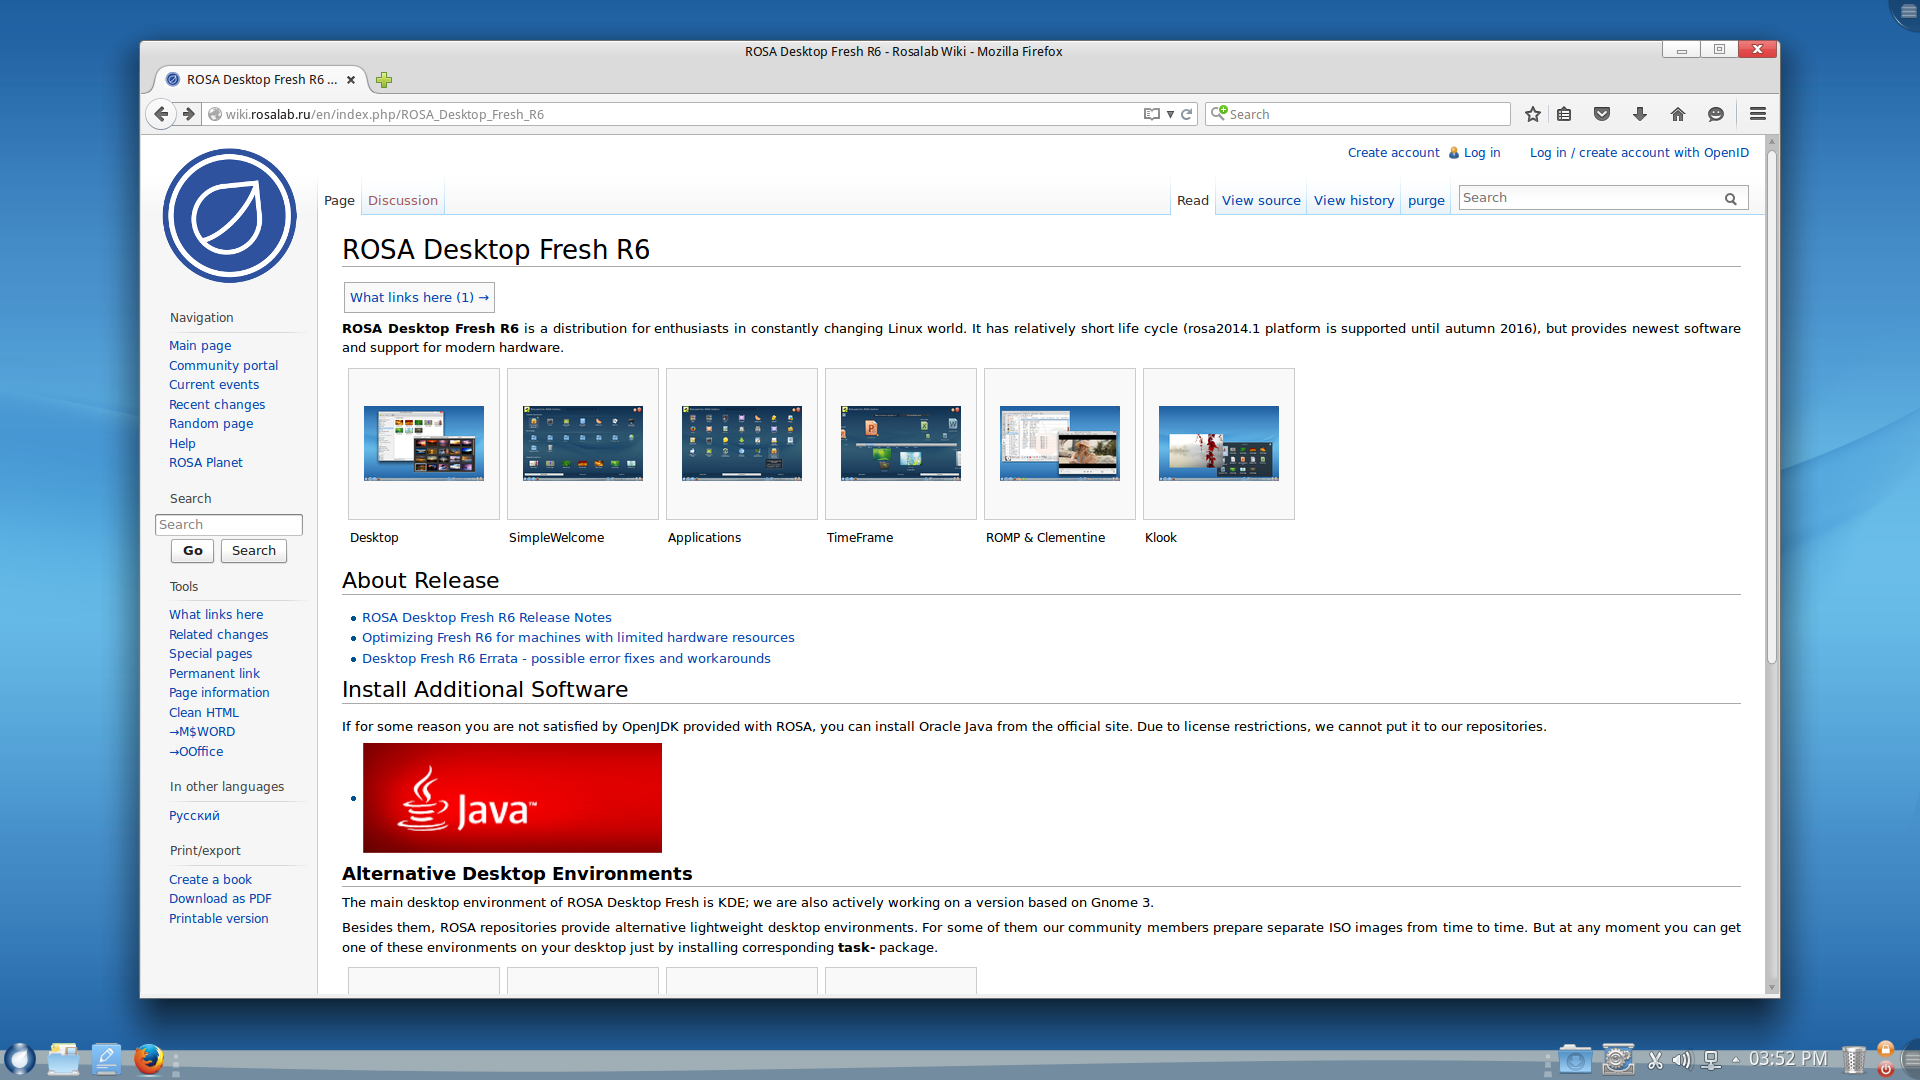Click the network tray icon
Viewport: 1920px width, 1080px height.
click(1711, 1060)
